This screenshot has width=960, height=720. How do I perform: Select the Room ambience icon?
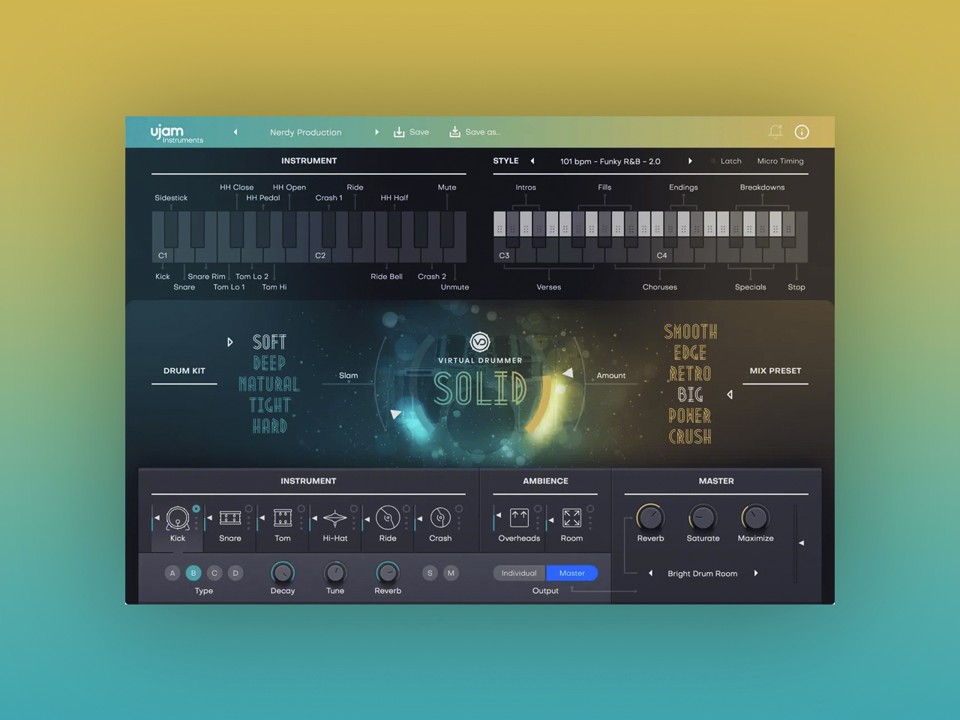coord(571,518)
